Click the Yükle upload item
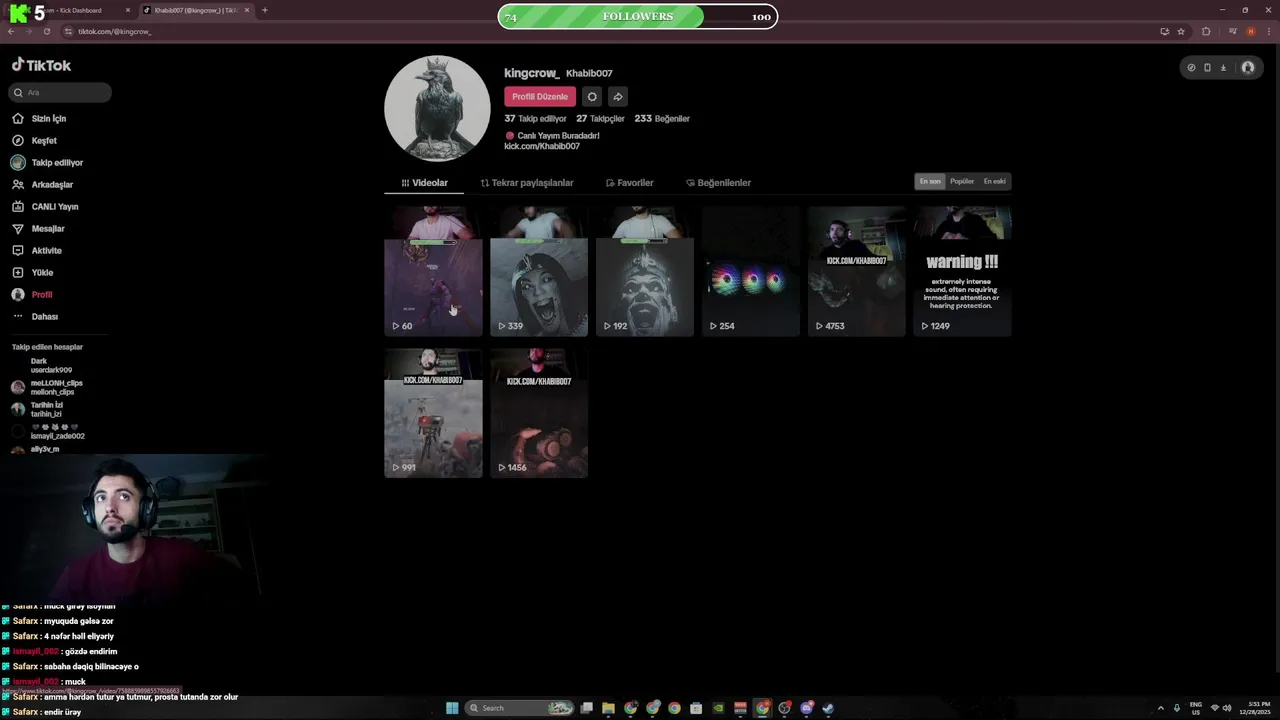Screen dimensions: 1280x720 (32, 272)
